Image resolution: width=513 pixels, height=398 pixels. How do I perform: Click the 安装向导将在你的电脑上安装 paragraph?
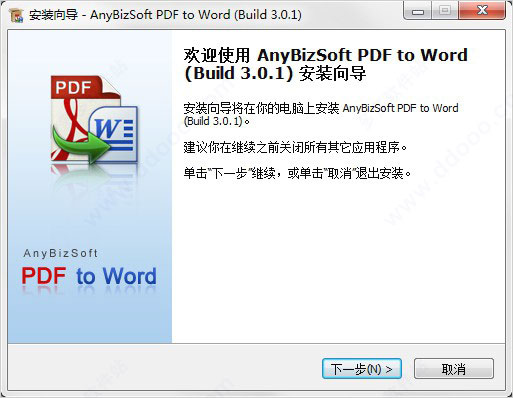[x=321, y=114]
